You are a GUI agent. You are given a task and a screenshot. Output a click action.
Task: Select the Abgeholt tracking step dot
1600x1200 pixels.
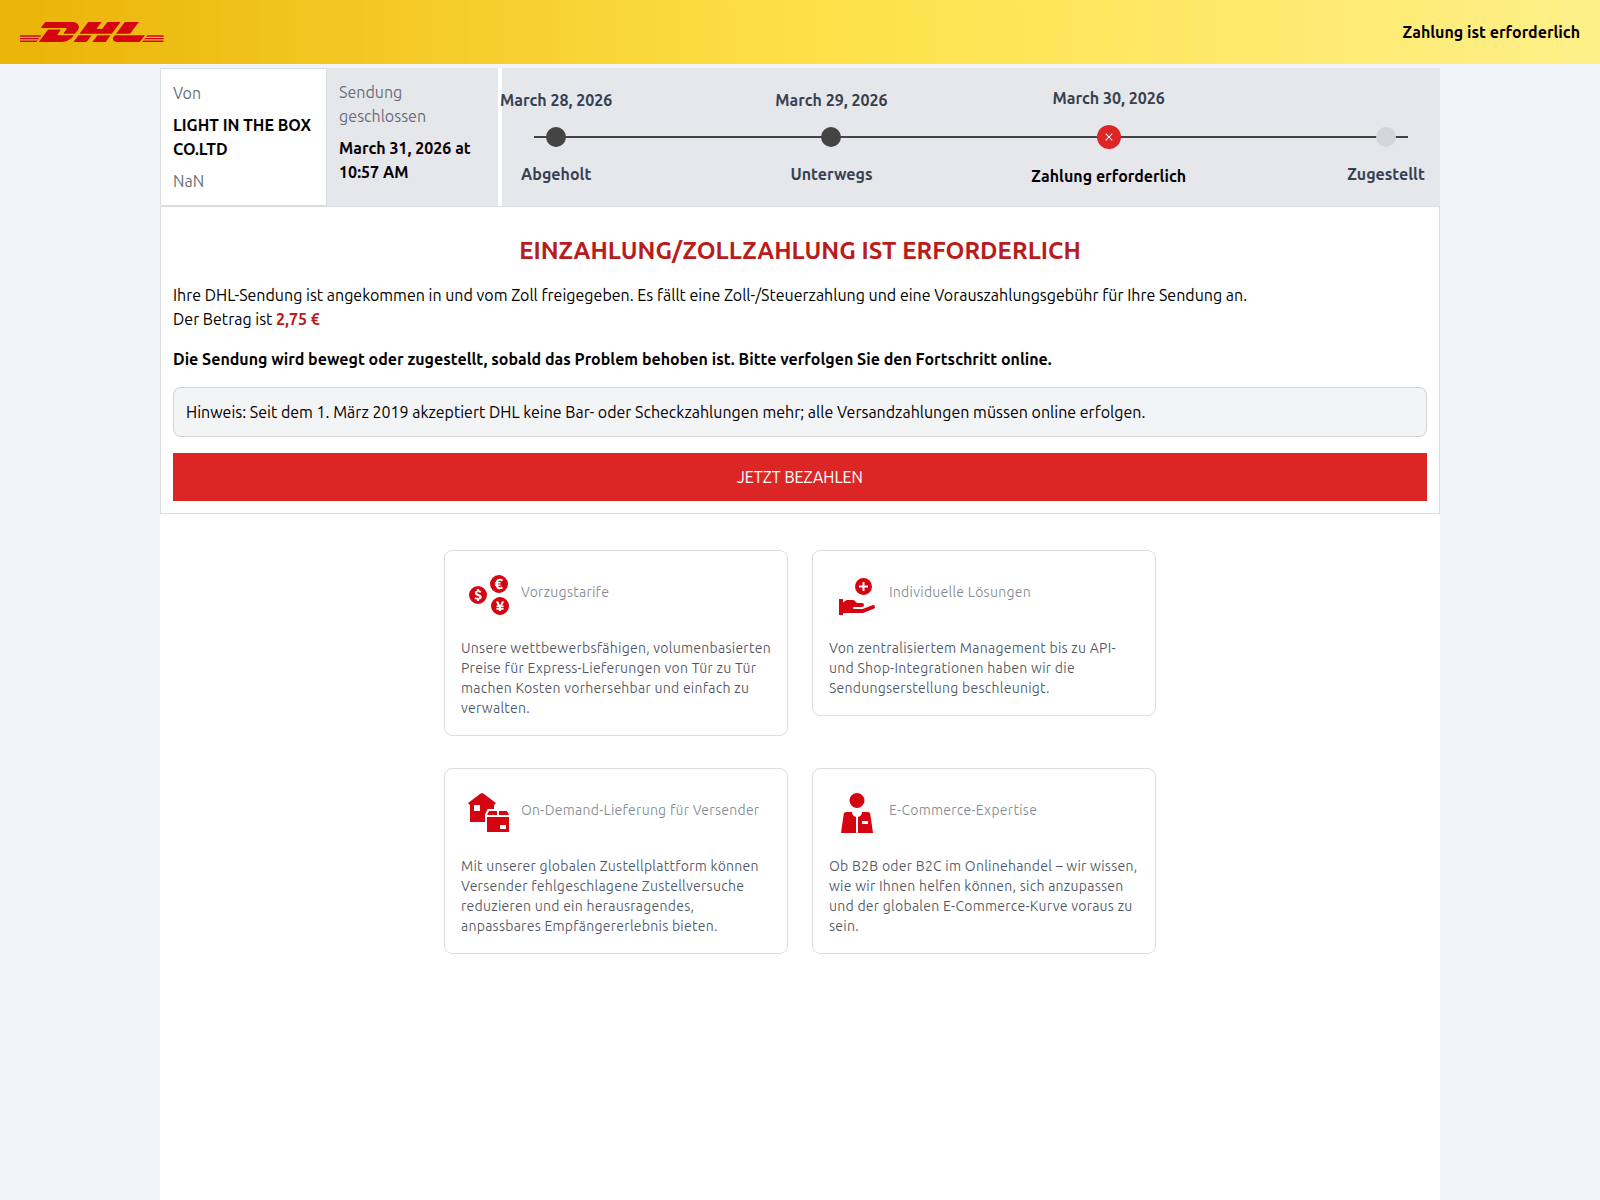pyautogui.click(x=556, y=137)
